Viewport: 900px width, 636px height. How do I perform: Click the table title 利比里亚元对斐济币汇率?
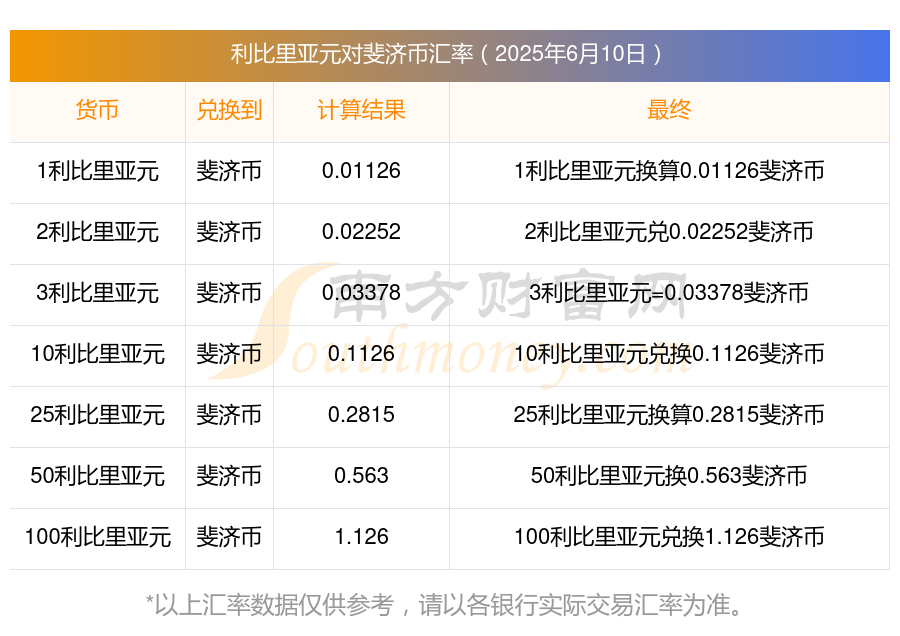(352, 54)
